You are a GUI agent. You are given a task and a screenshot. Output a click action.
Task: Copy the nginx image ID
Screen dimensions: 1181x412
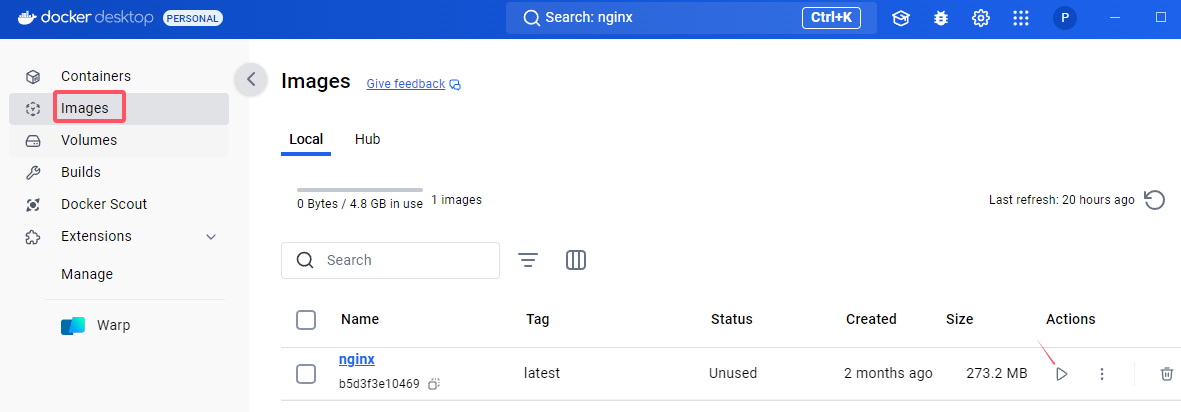coord(434,384)
